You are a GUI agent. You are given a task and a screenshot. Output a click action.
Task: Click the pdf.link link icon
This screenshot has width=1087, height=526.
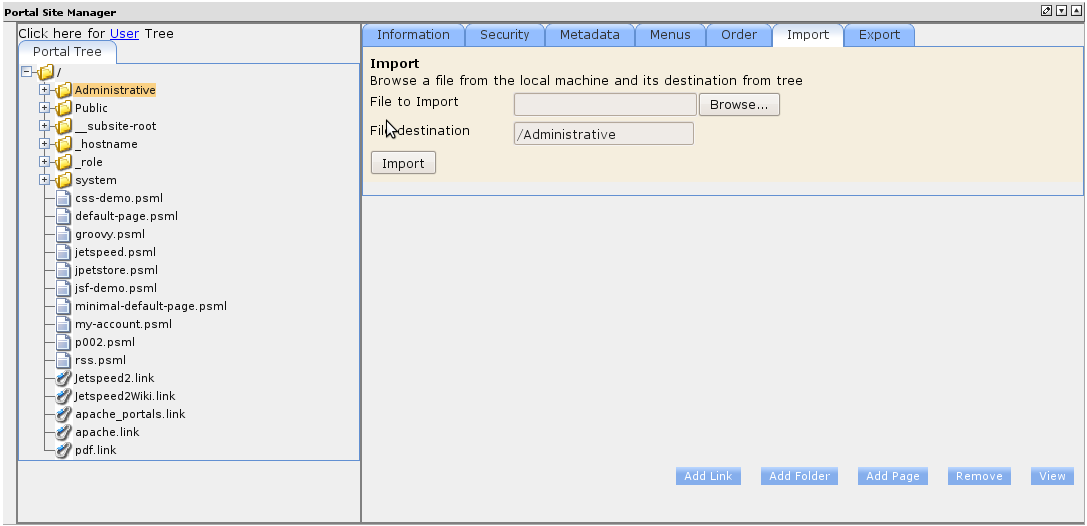(63, 450)
